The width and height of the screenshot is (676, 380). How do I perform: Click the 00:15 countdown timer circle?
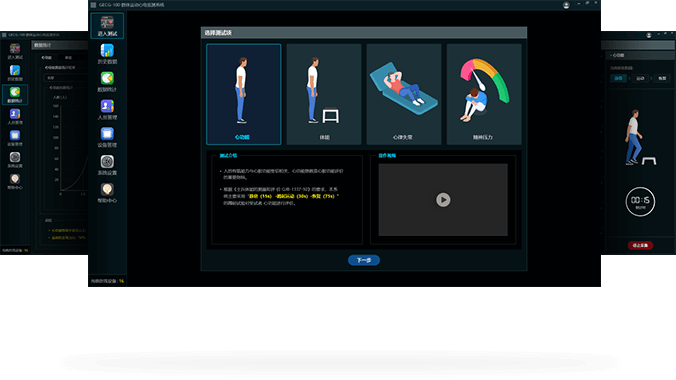640,201
